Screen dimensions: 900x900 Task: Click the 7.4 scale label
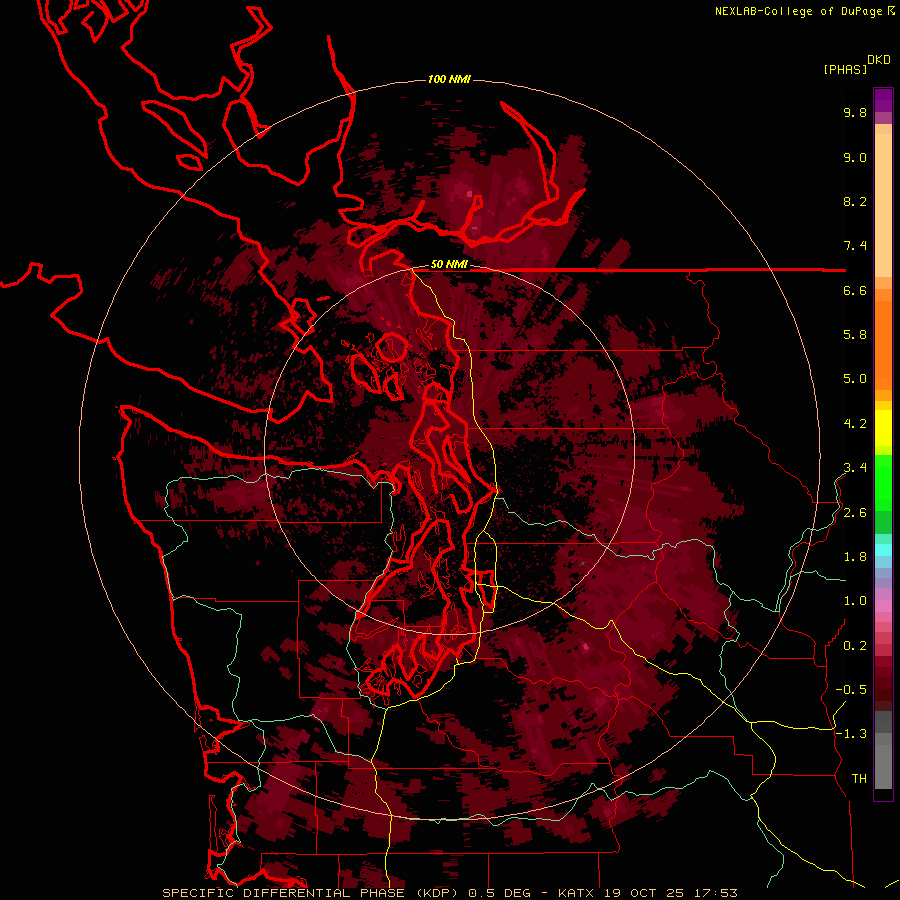[x=855, y=246]
